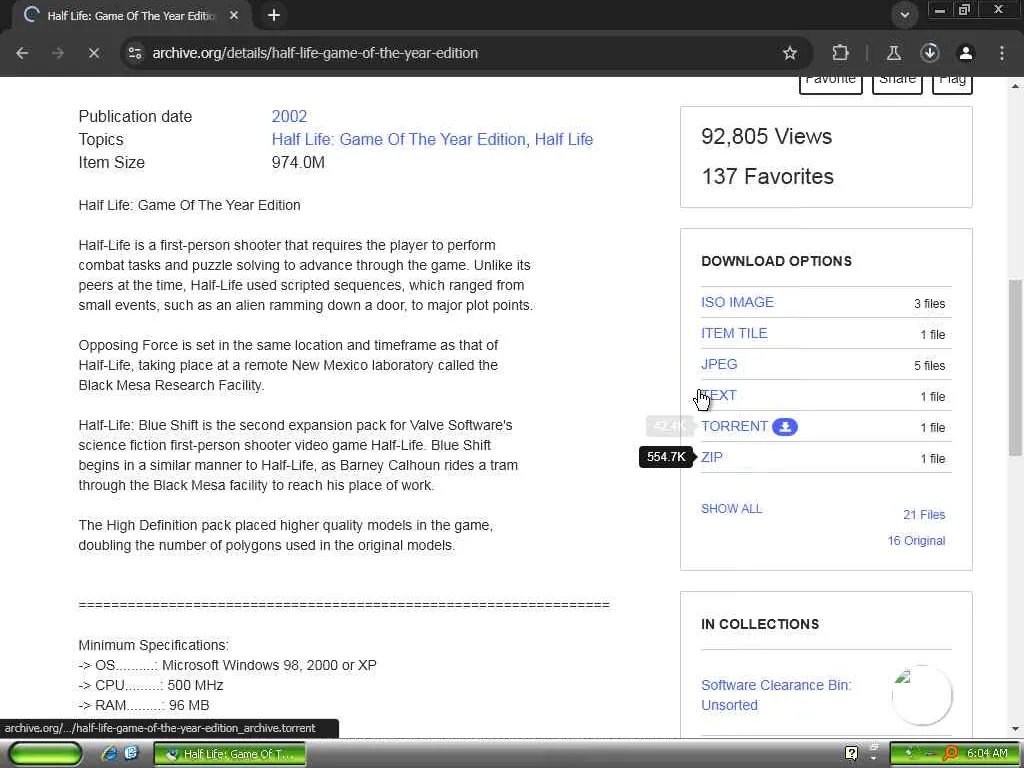Open the 2002 publication date link
This screenshot has width=1024, height=768.
[289, 116]
